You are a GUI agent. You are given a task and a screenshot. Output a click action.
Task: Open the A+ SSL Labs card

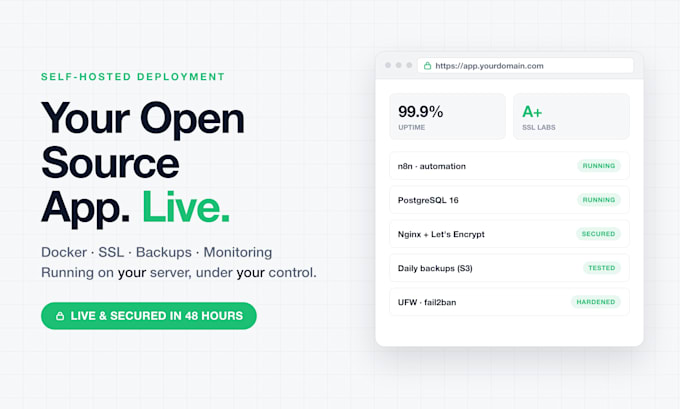click(x=571, y=117)
